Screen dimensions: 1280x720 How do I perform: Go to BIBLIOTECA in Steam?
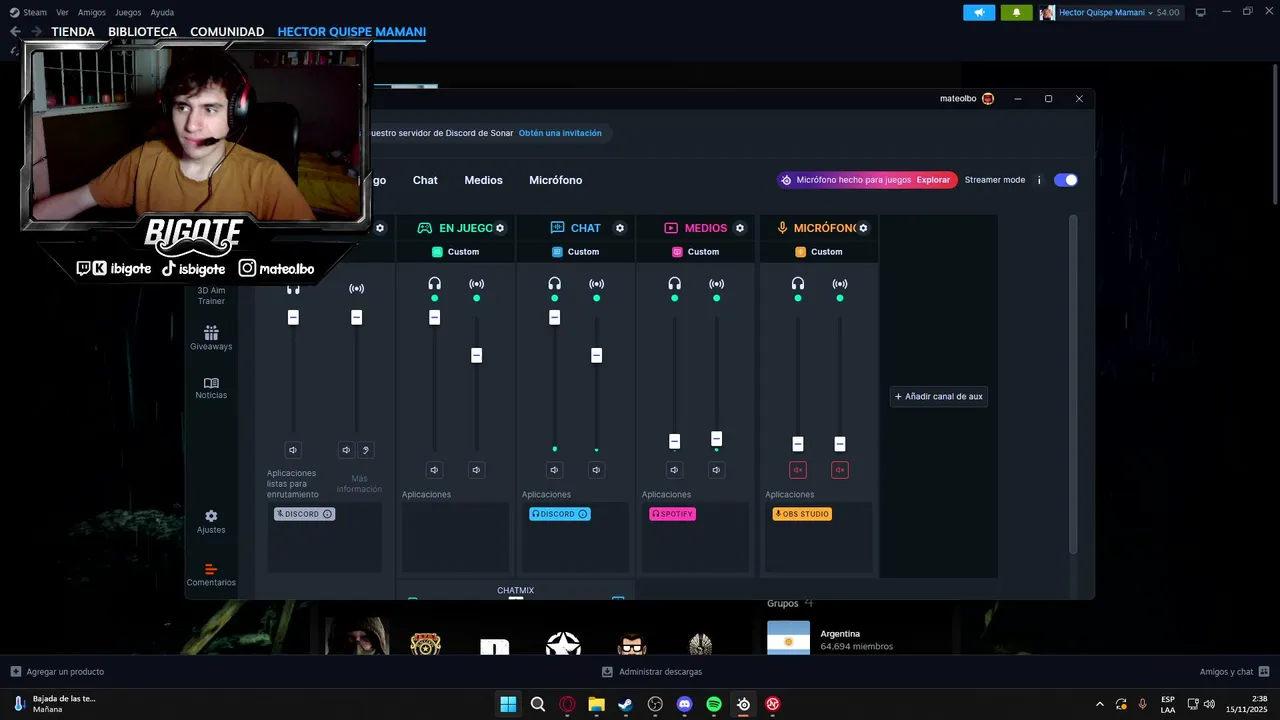pos(142,32)
